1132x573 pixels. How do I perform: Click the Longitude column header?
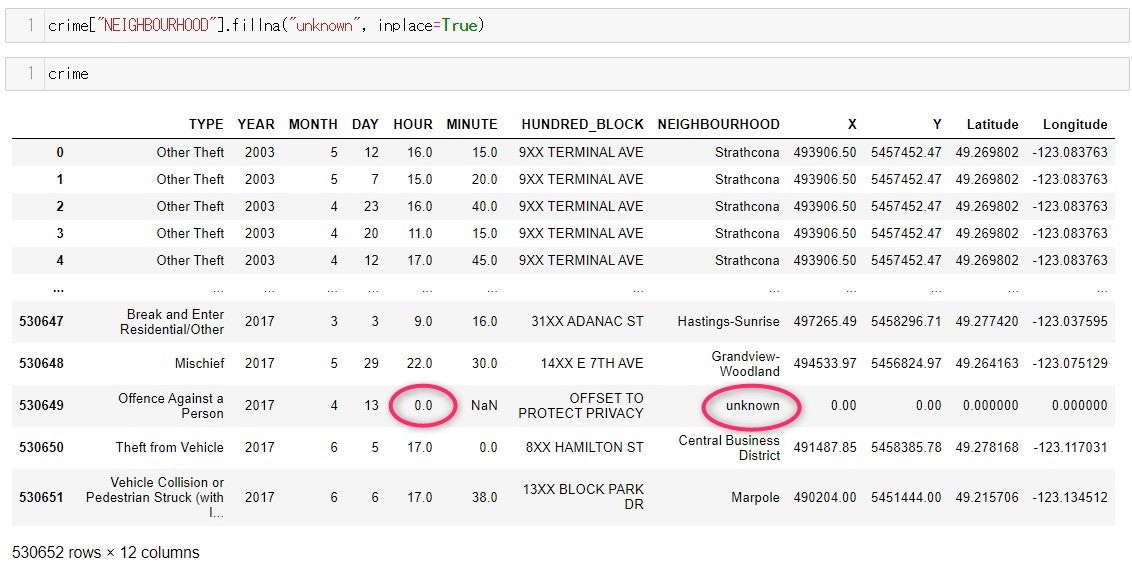coord(1075,124)
